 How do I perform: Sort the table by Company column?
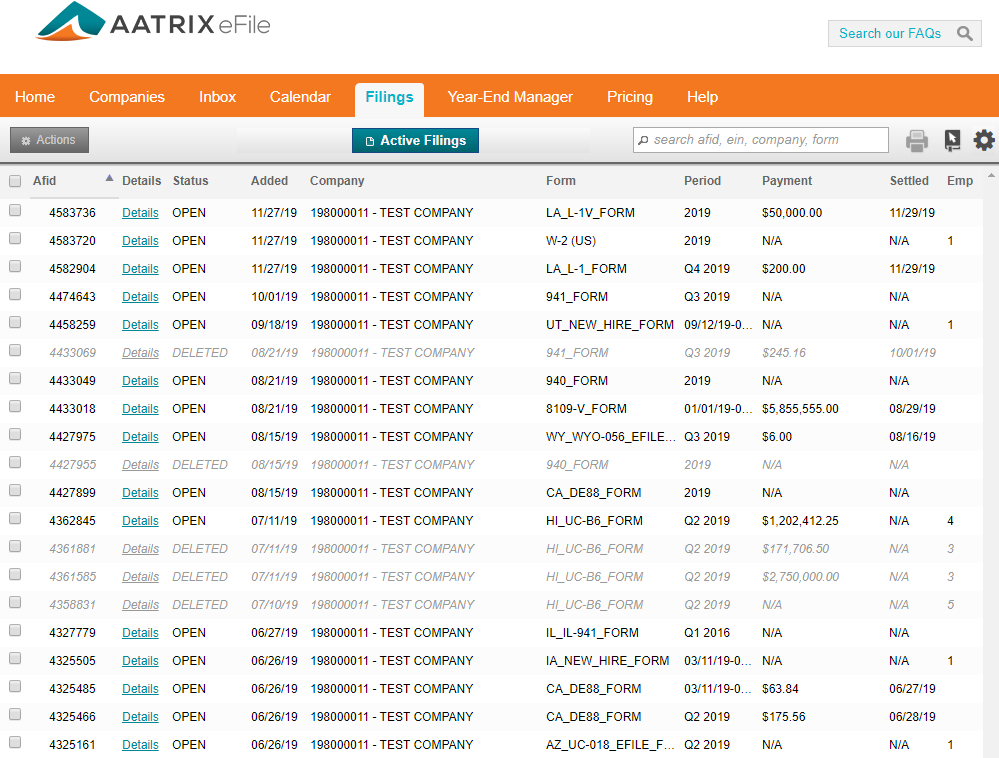(337, 181)
